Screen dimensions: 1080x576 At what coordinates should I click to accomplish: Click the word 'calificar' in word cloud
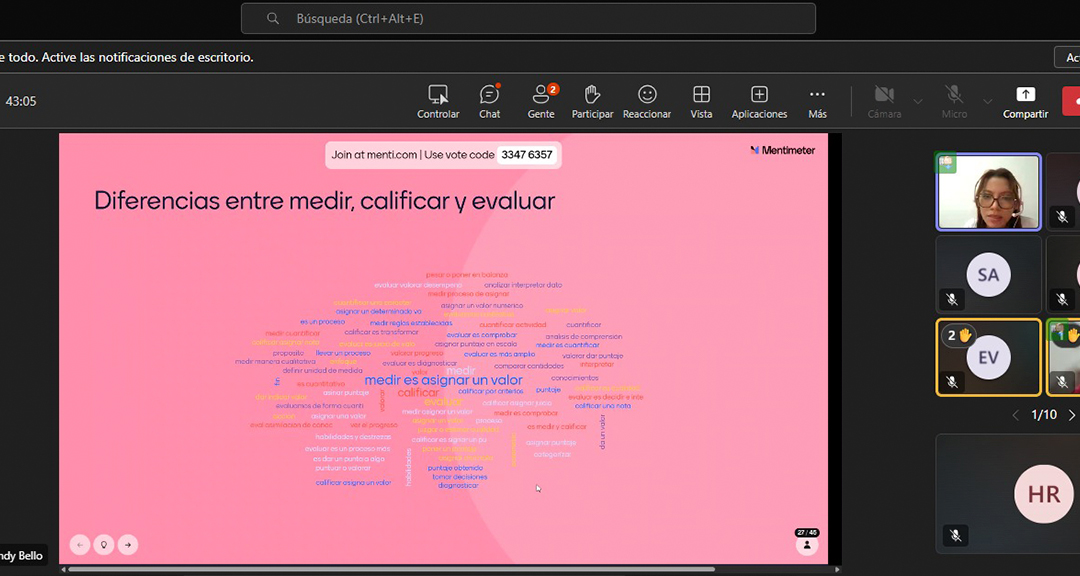click(x=418, y=393)
